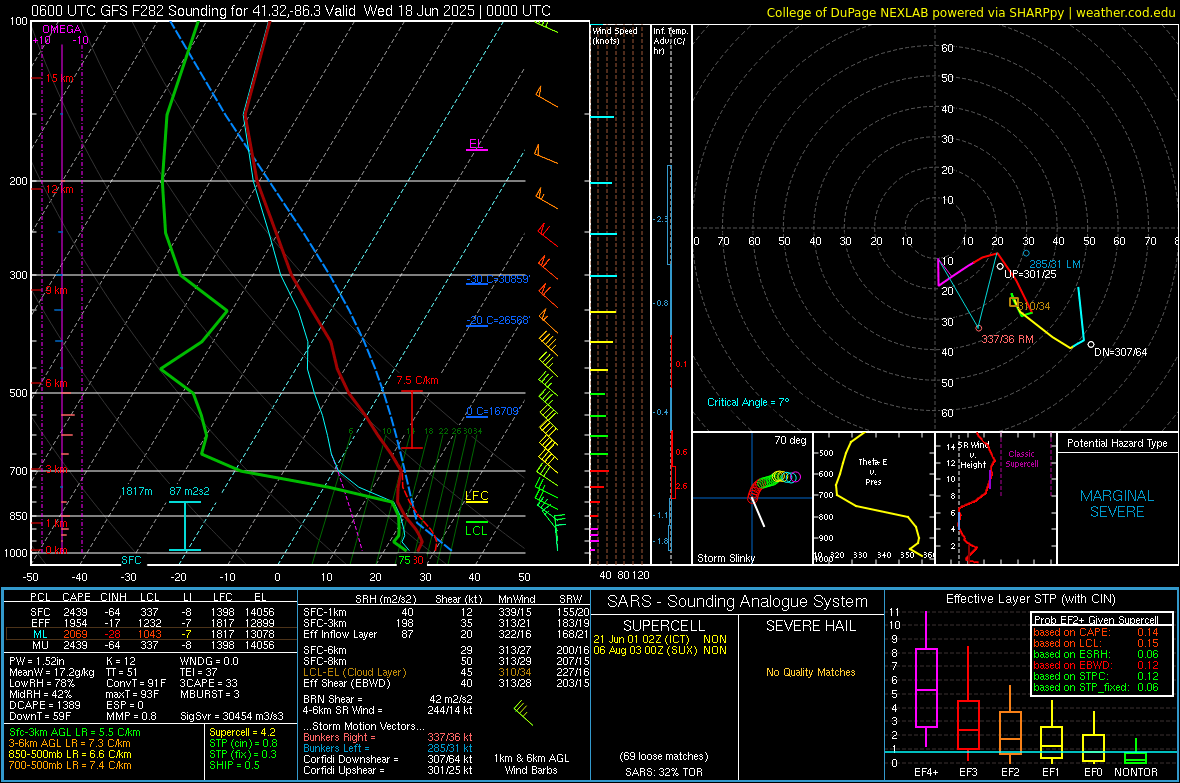Select the magenta Classic Supercell label
Viewport: 1180px width, 783px height.
pyautogui.click(x=1022, y=459)
